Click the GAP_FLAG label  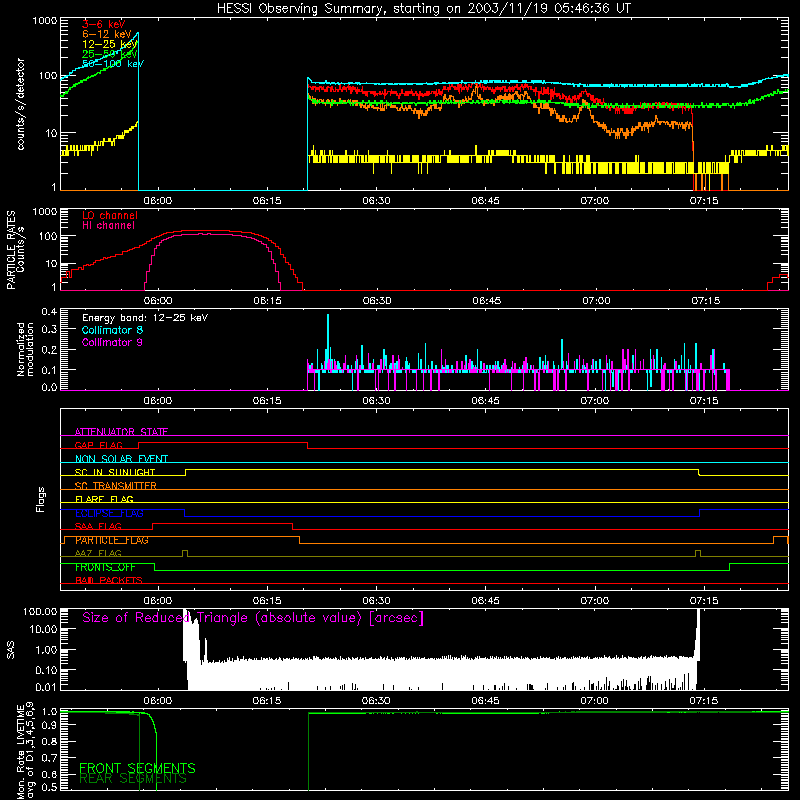[98, 445]
